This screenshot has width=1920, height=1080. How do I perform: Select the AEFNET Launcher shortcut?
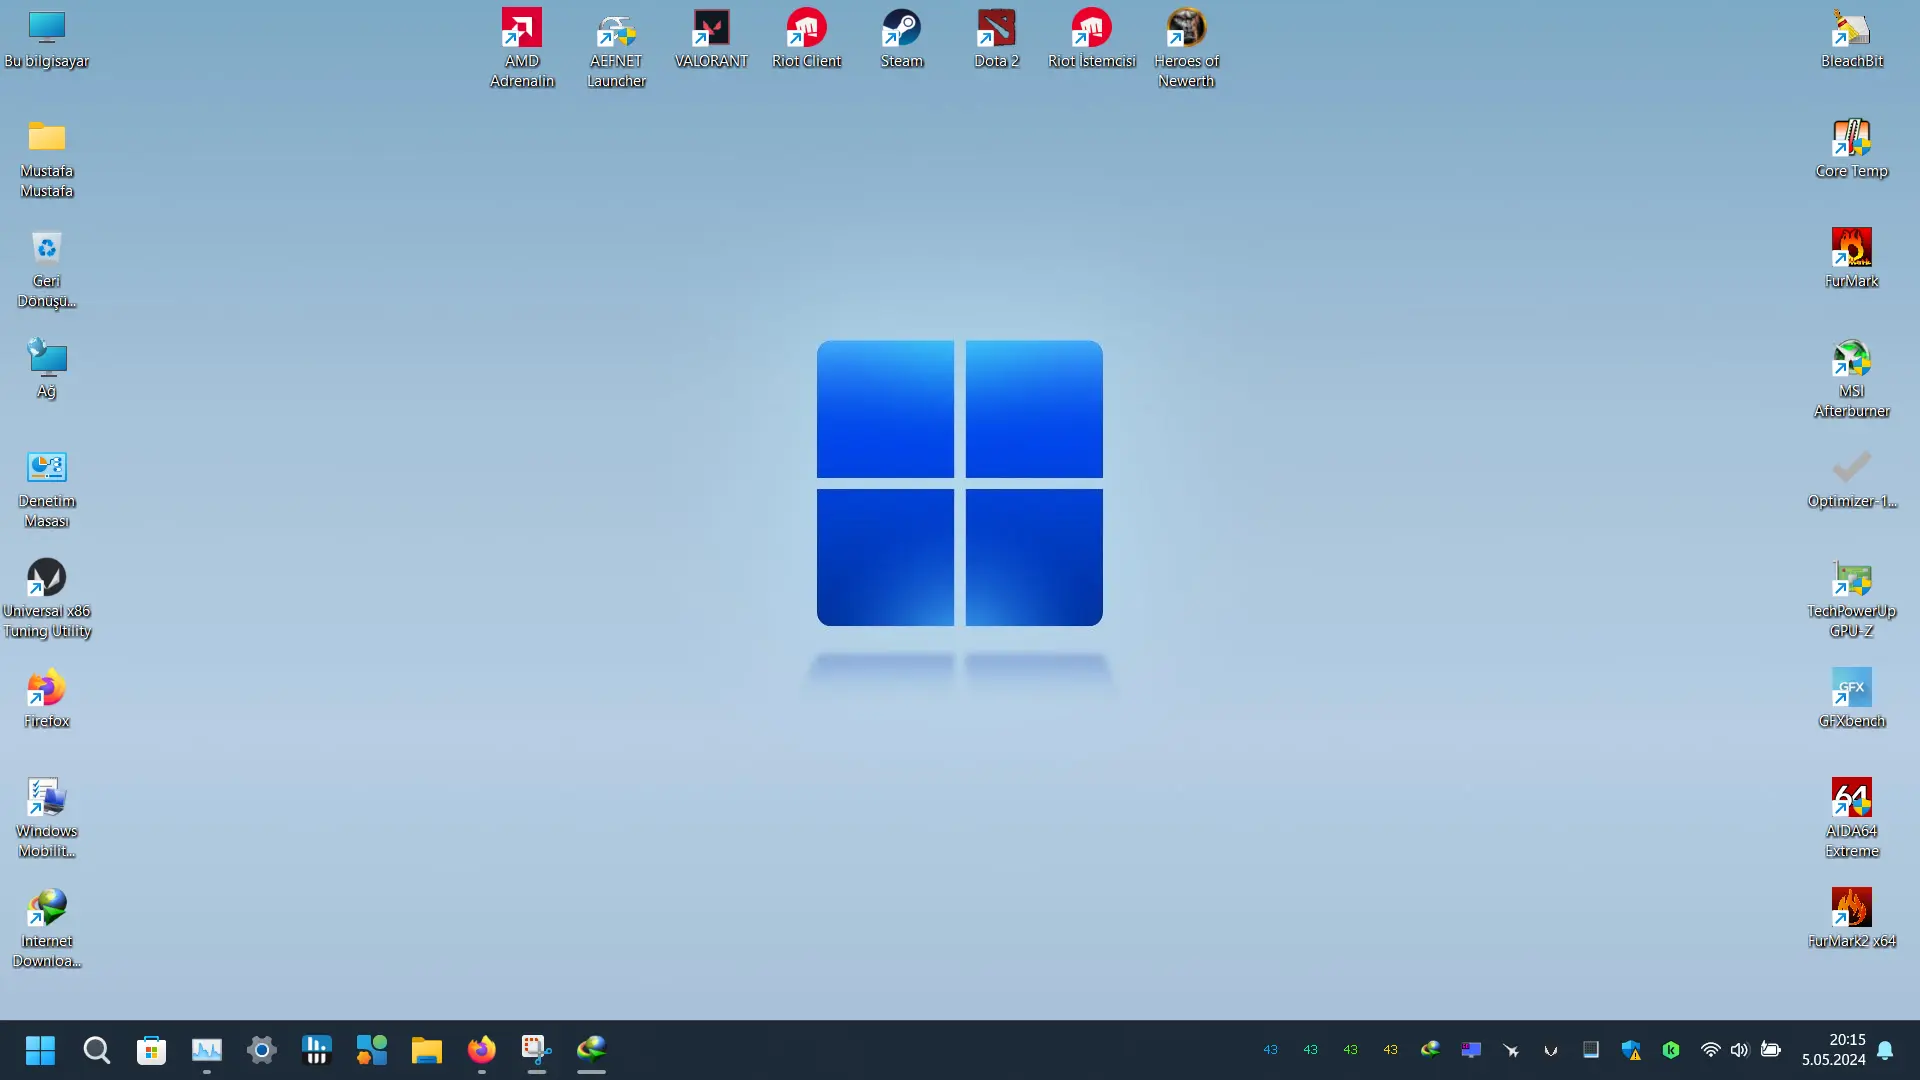(x=616, y=48)
